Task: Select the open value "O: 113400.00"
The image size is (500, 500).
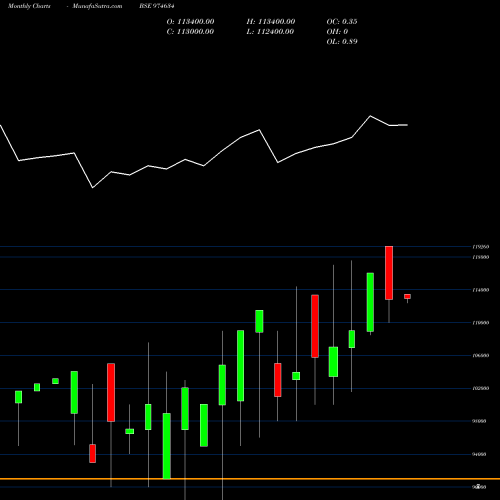Action: (190, 22)
